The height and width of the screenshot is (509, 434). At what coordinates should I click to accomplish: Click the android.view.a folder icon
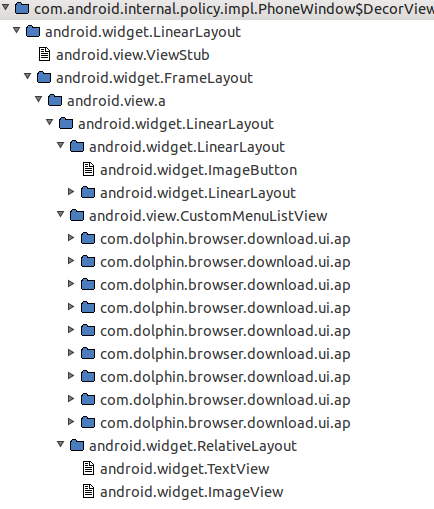pos(55,100)
